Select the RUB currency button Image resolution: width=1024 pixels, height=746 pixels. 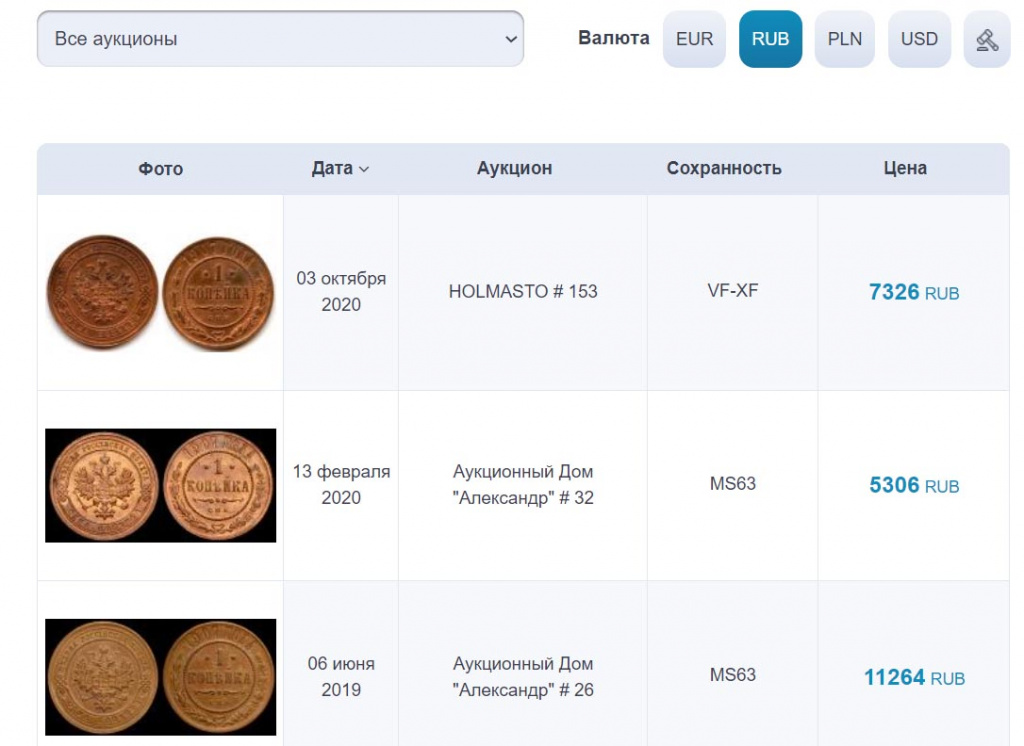coord(770,40)
